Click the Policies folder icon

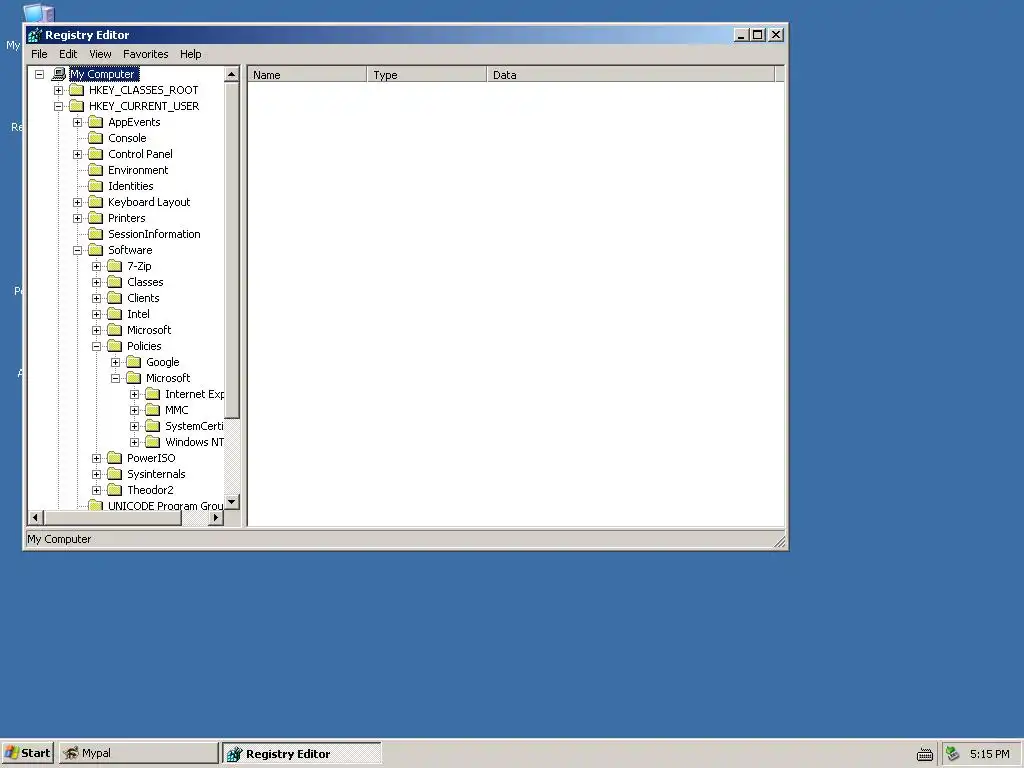click(115, 346)
